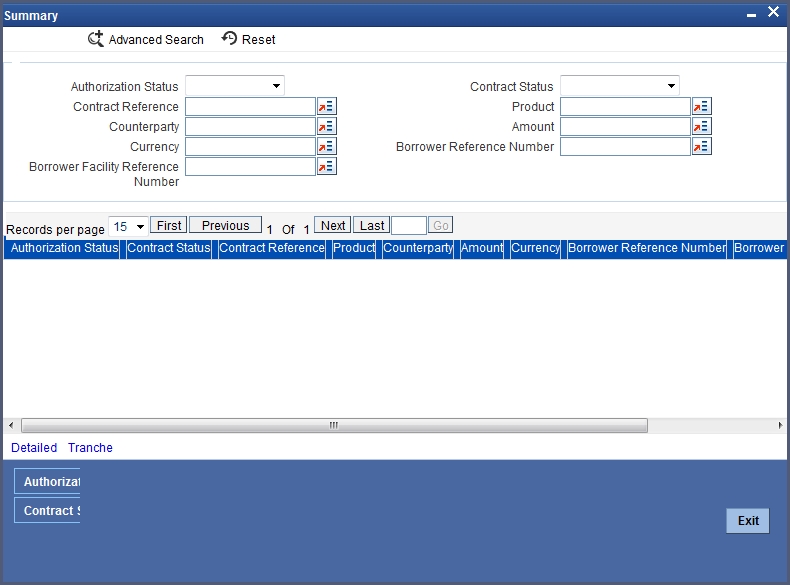Open the Tranche link
Image resolution: width=790 pixels, height=585 pixels.
pos(90,447)
